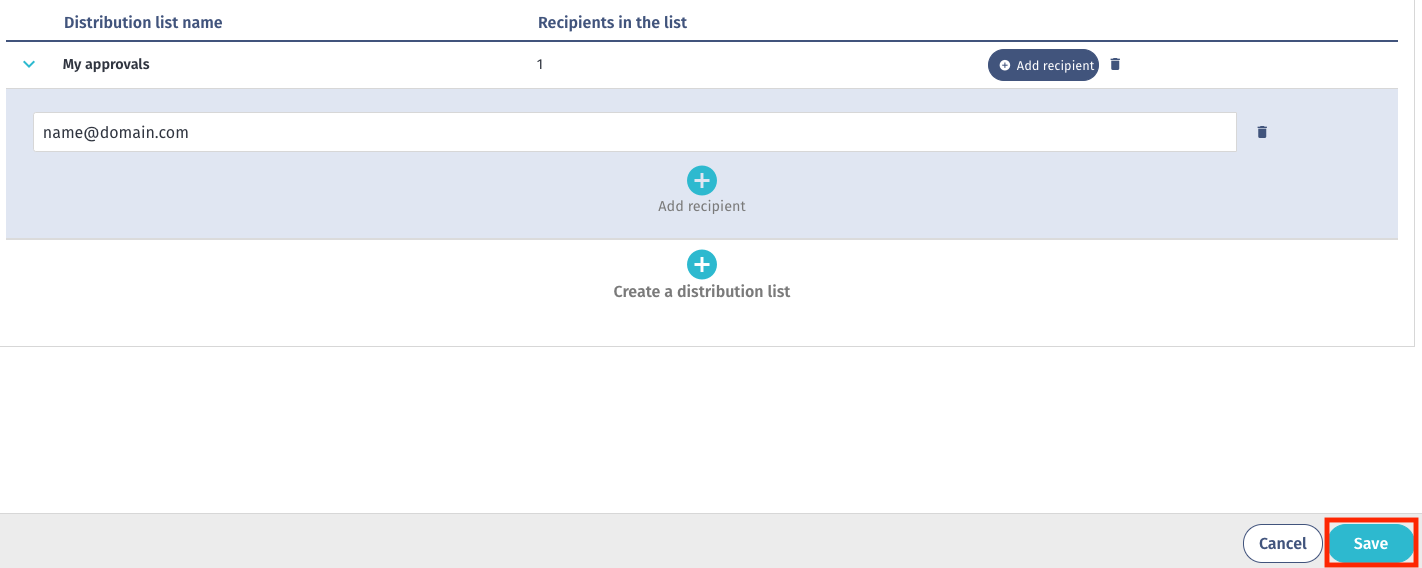Click the small plus icon inside the Add recipient pill
This screenshot has height=568, width=1422.
tap(1005, 65)
